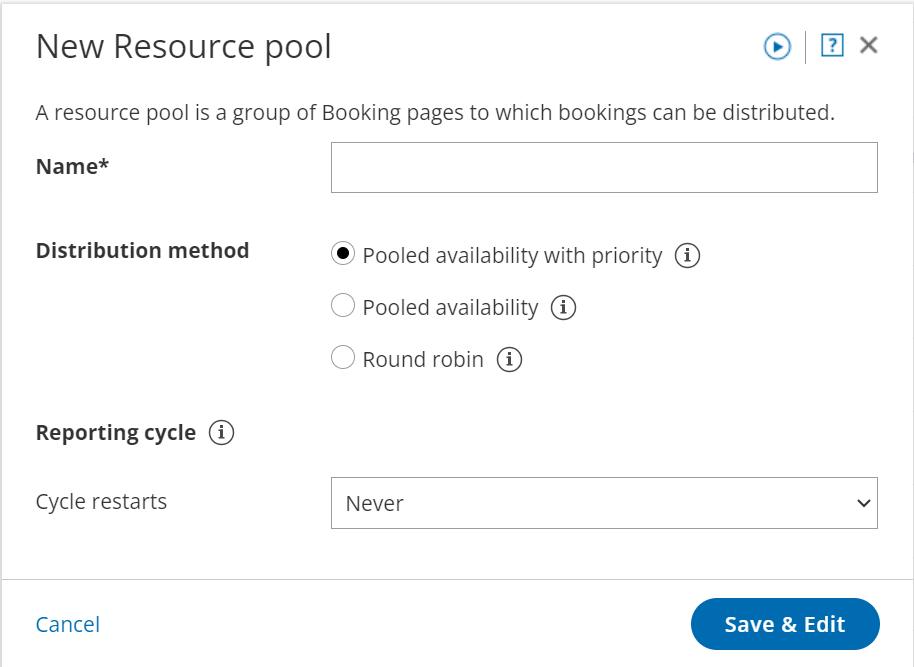This screenshot has height=667, width=914.
Task: Click the info icon next to Reporting cycle
Action: tap(221, 433)
